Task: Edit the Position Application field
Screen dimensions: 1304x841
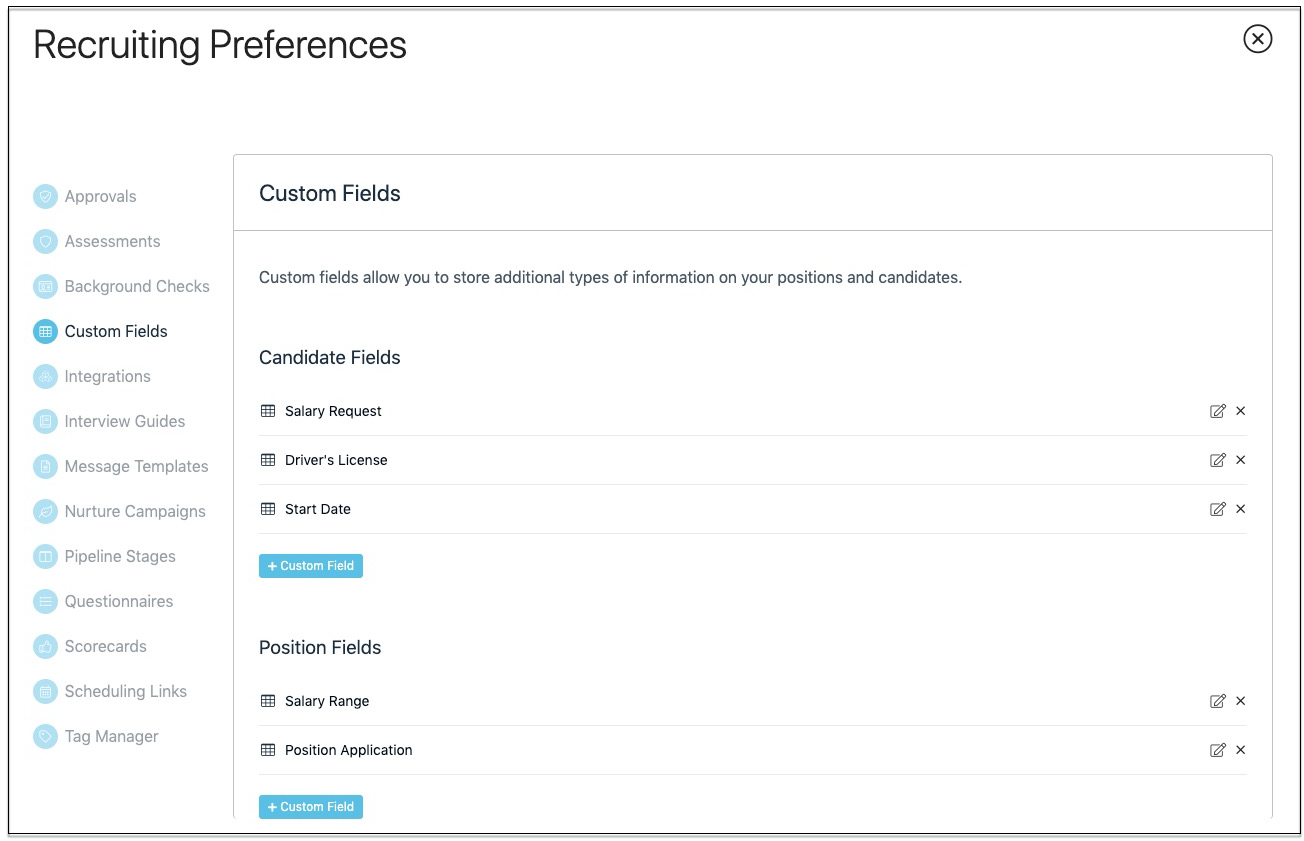Action: point(1217,750)
